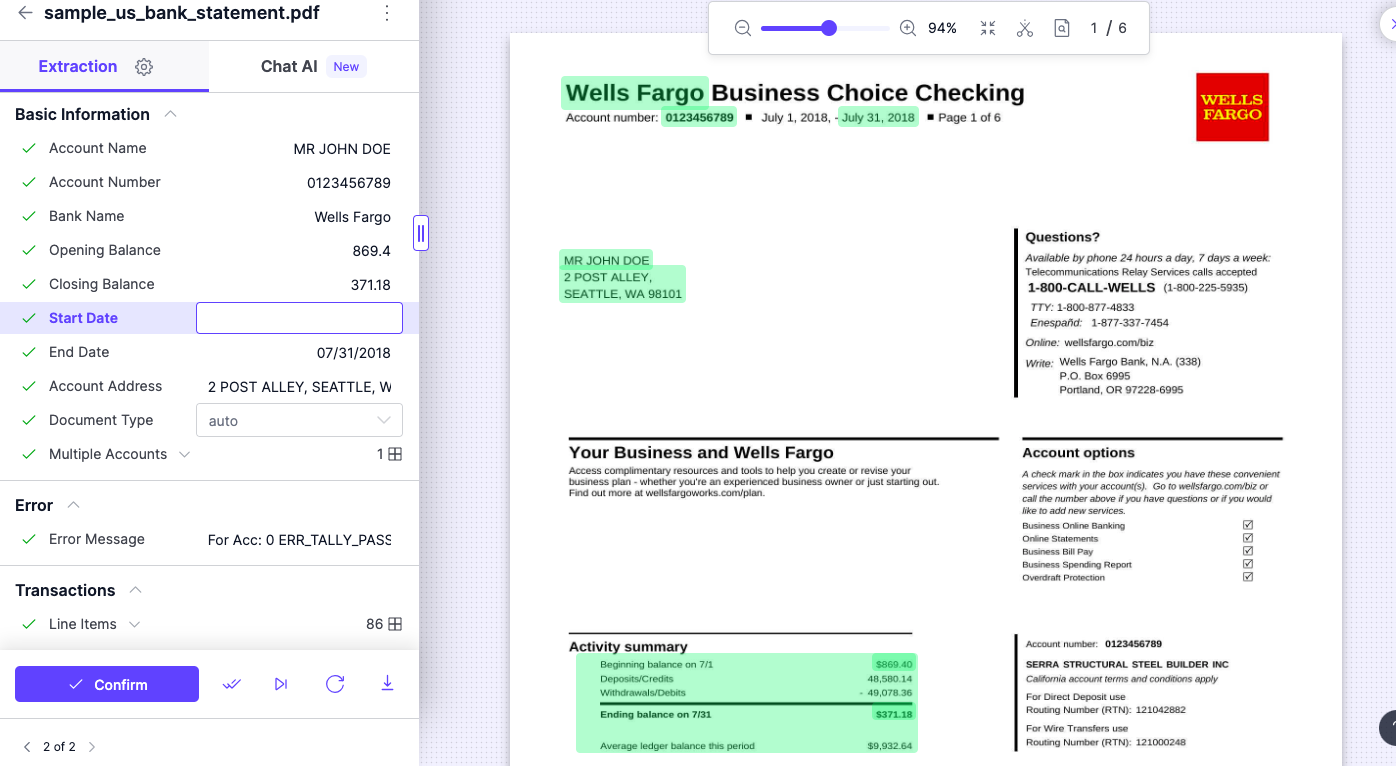Click highlighted $869.40 beginning balance in document
Viewport: 1396px width, 766px height.
pyautogui.click(x=894, y=664)
